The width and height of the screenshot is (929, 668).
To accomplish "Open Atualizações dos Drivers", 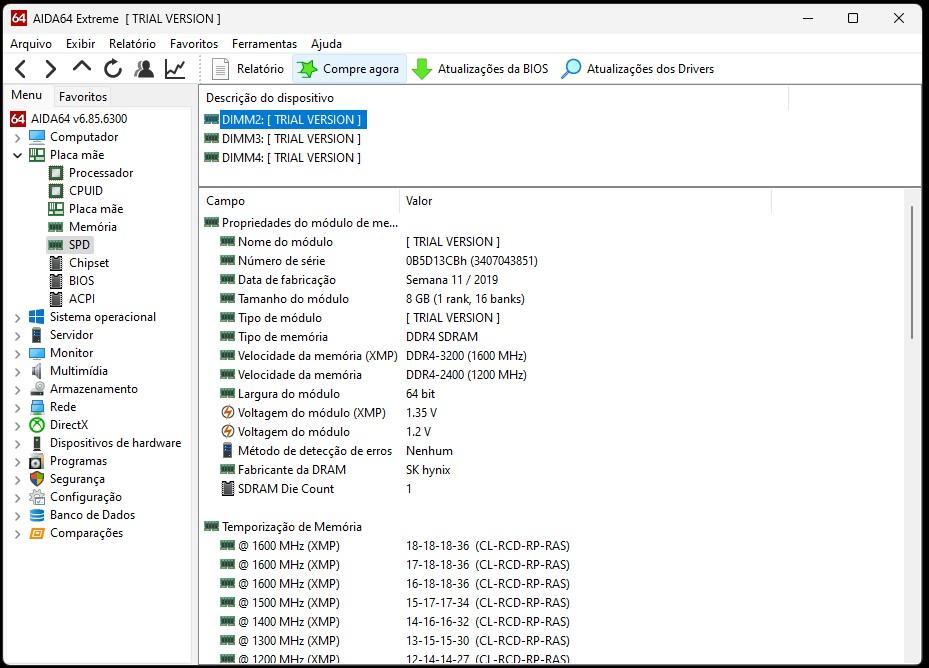I will (638, 69).
